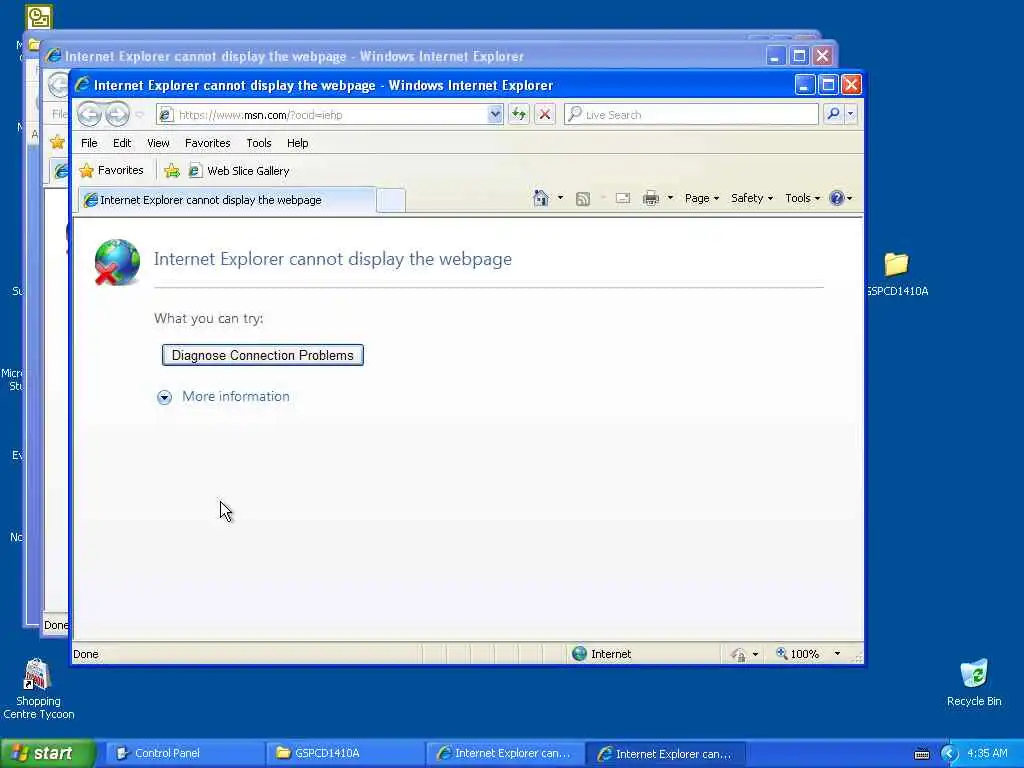Go to Home page icon
Image resolution: width=1024 pixels, height=768 pixels.
tap(541, 198)
